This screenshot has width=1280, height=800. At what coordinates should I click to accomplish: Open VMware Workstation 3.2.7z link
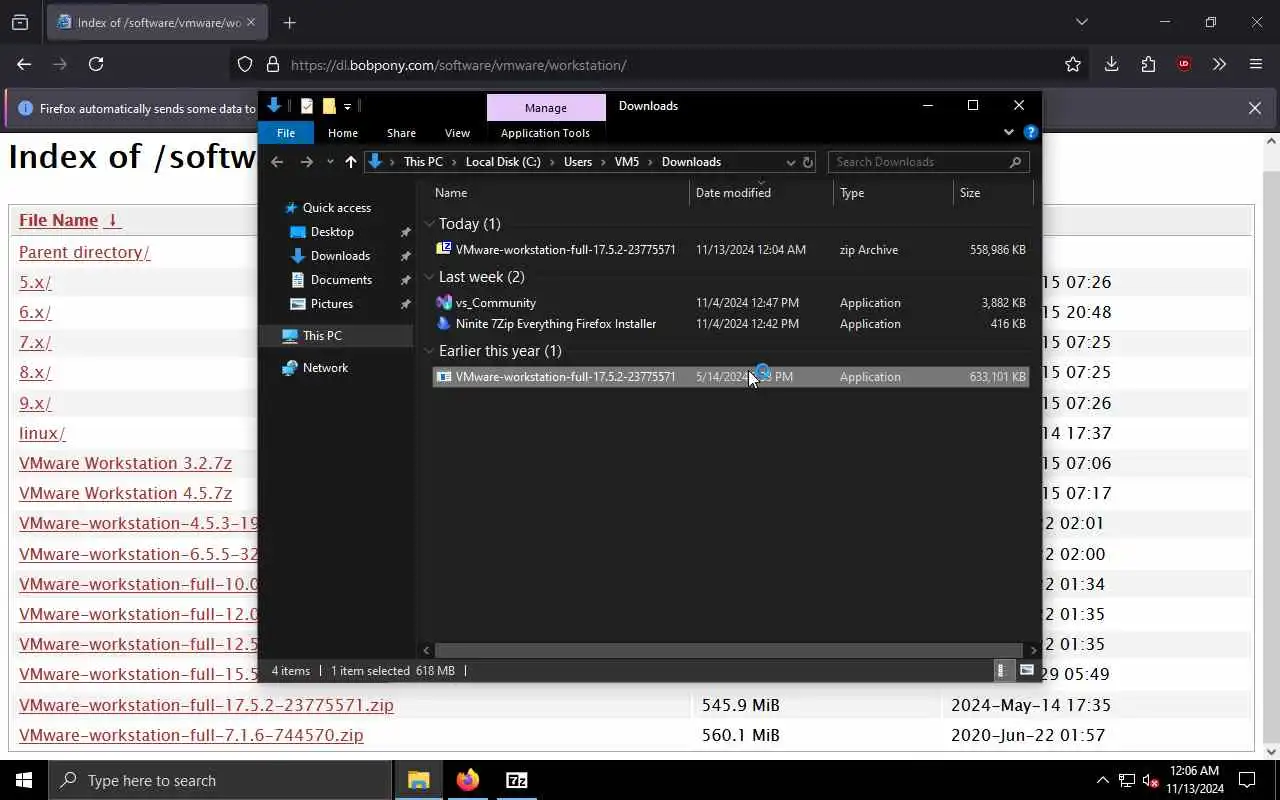click(x=125, y=463)
